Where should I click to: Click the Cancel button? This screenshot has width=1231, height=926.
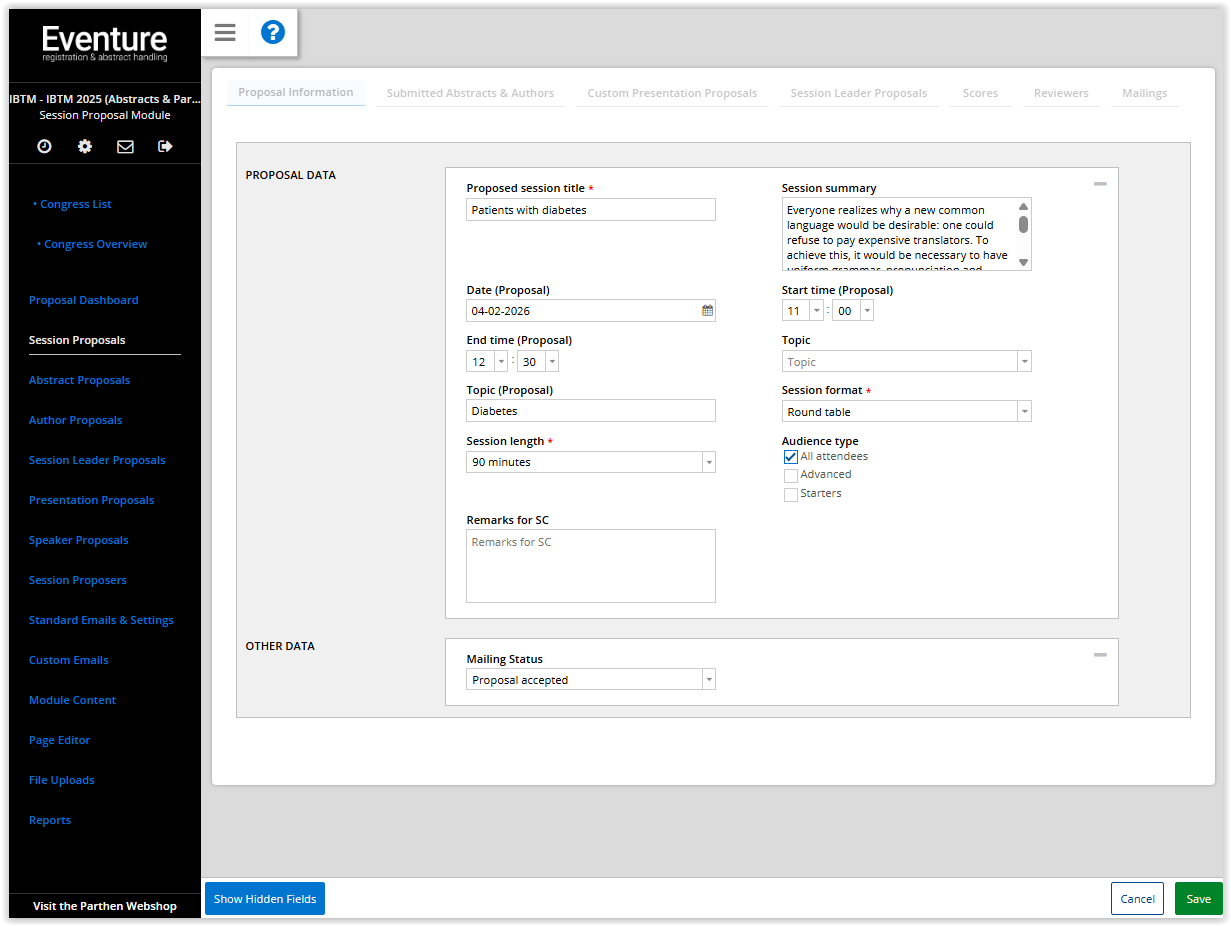pyautogui.click(x=1138, y=899)
